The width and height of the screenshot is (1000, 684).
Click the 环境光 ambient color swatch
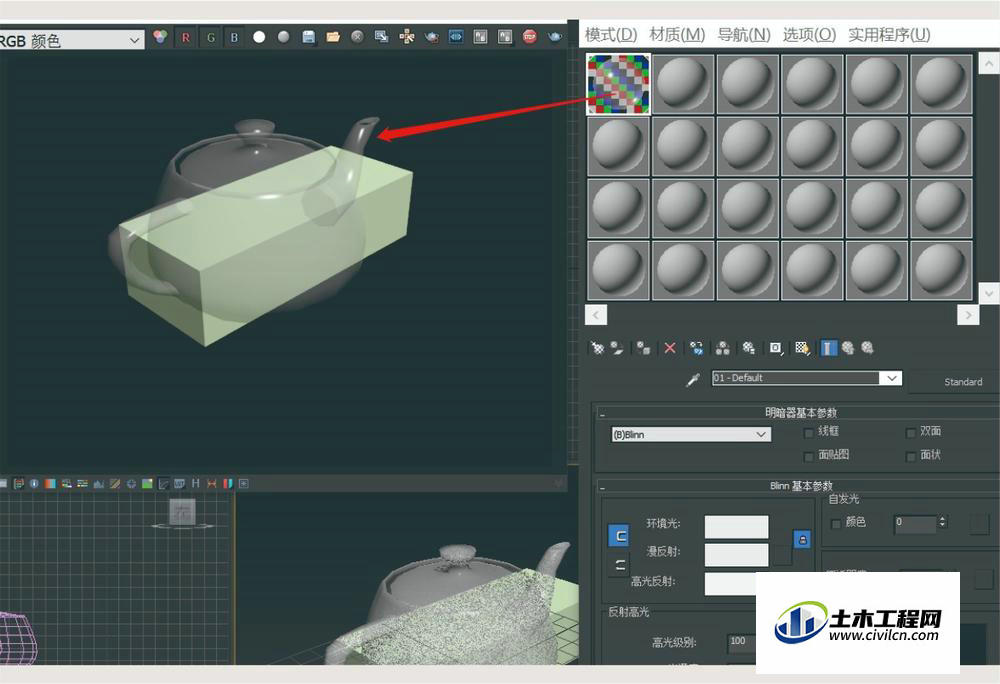(737, 527)
